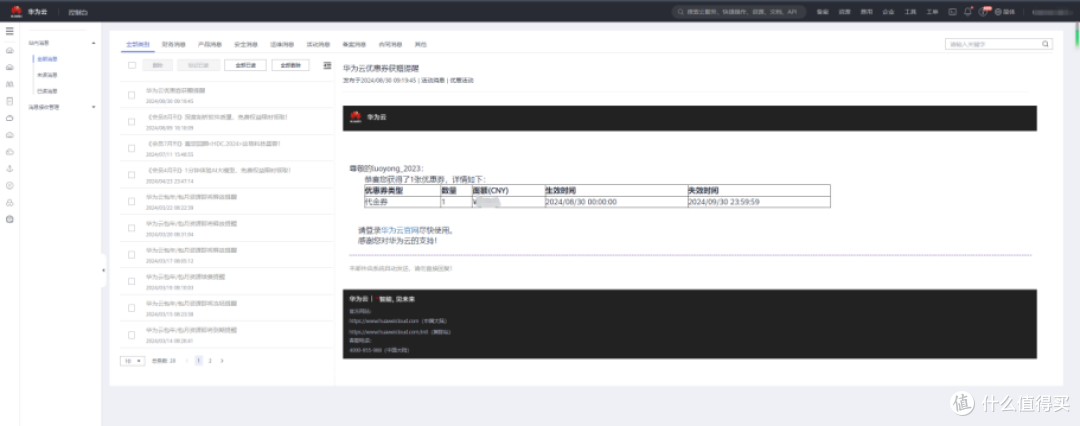The width and height of the screenshot is (1080, 426).
Task: Switch to the 备案消息 tab
Action: click(x=354, y=44)
